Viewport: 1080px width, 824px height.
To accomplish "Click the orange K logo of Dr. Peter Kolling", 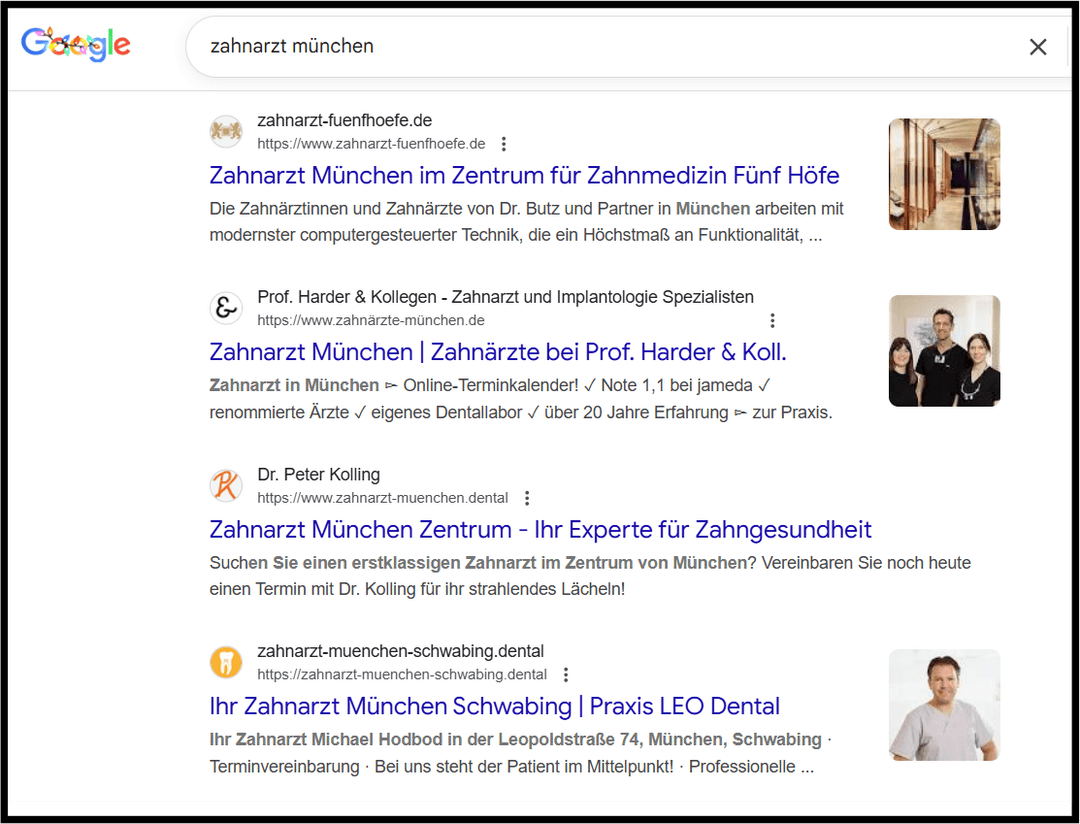I will pyautogui.click(x=226, y=485).
